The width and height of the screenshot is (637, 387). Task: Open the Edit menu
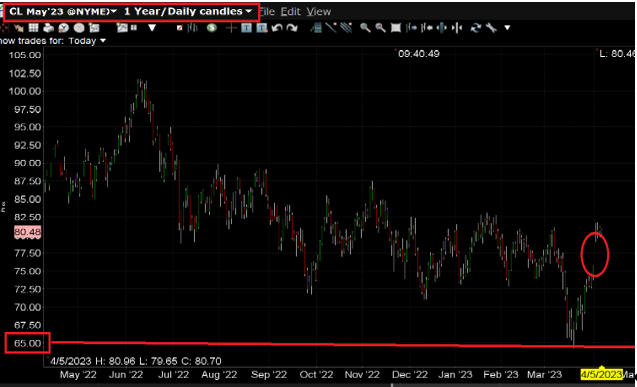pos(290,11)
